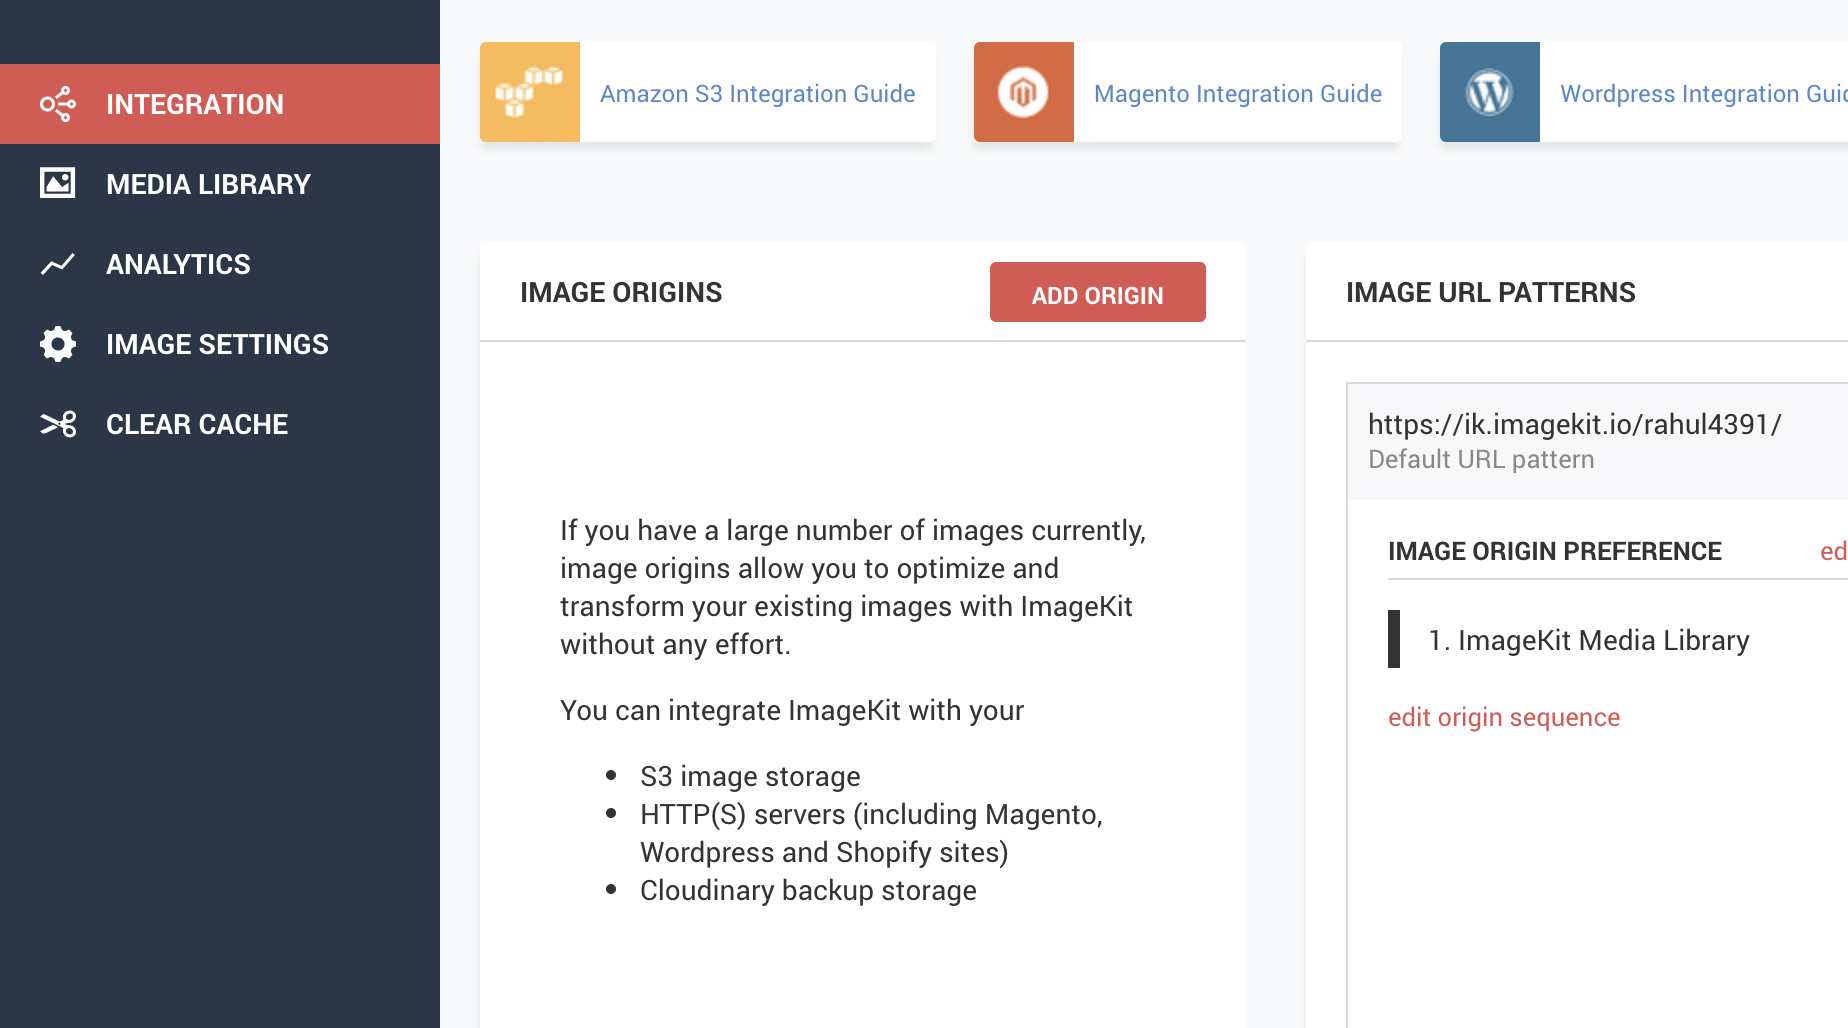Image resolution: width=1848 pixels, height=1028 pixels.
Task: Click the Default URL pattern label
Action: [x=1481, y=459]
